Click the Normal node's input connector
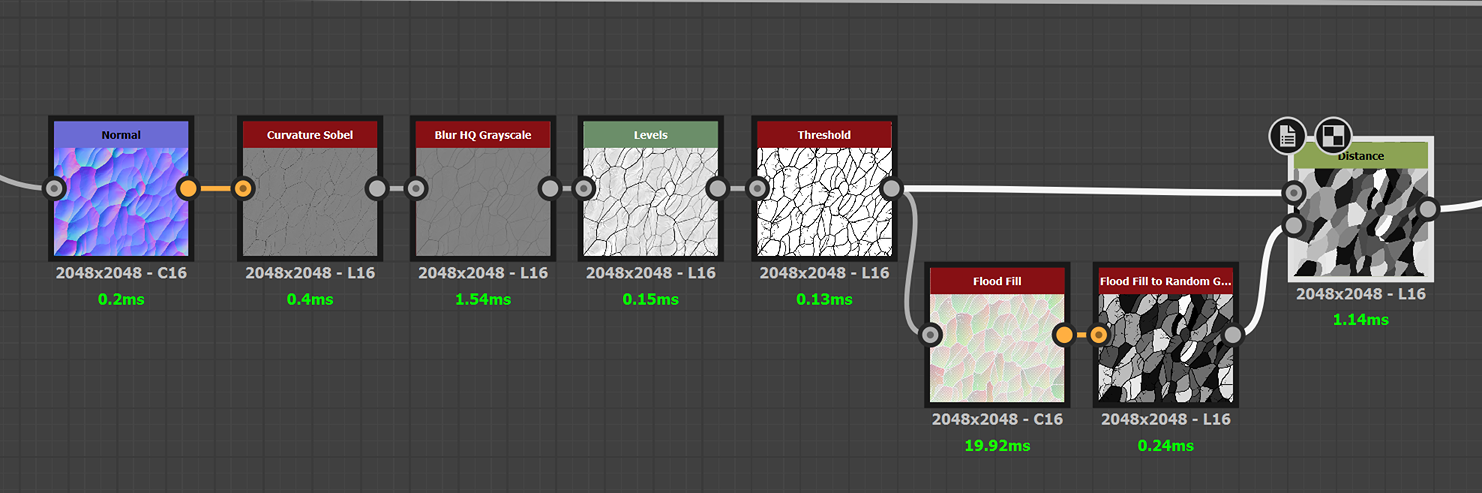Image resolution: width=1482 pixels, height=493 pixels. click(x=54, y=188)
